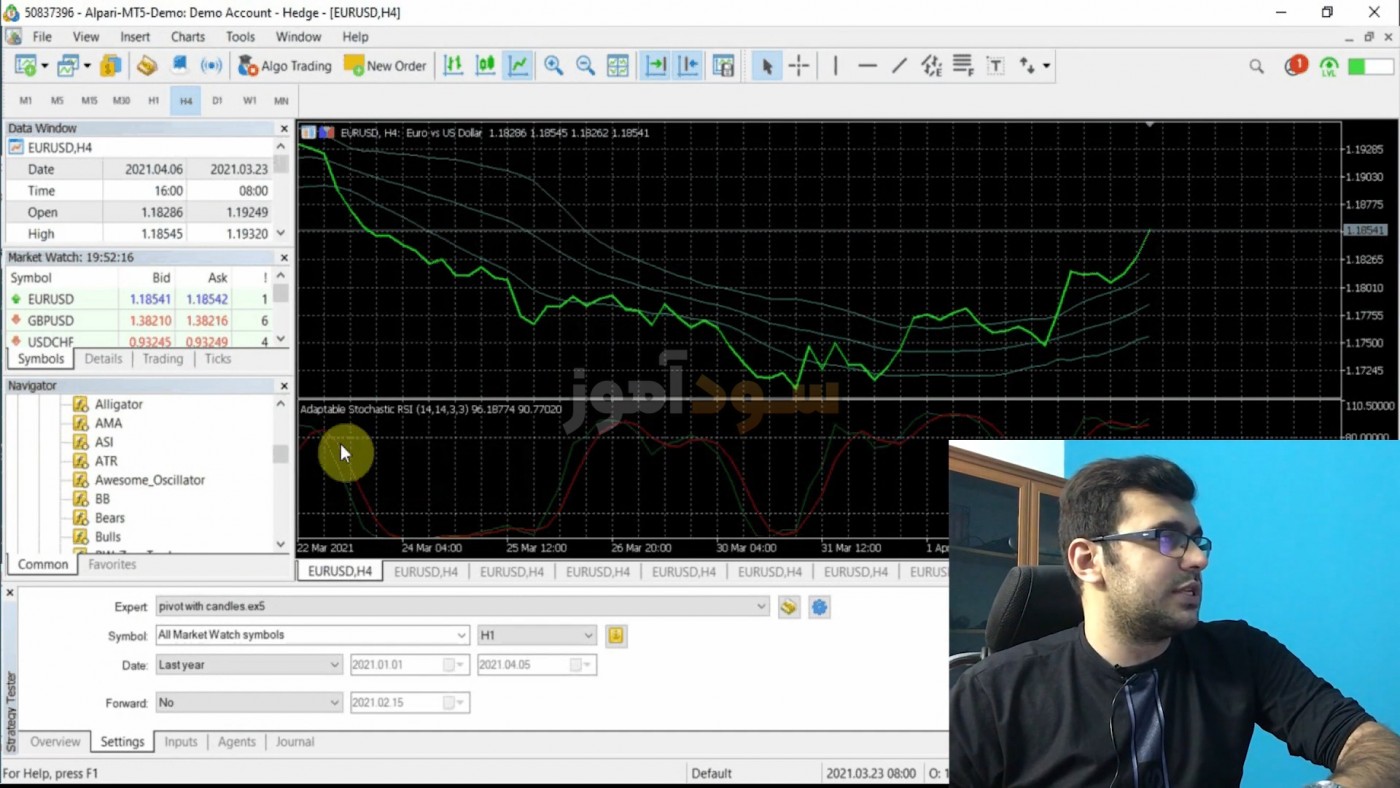
Task: Open the green LVL icon
Action: point(1329,67)
